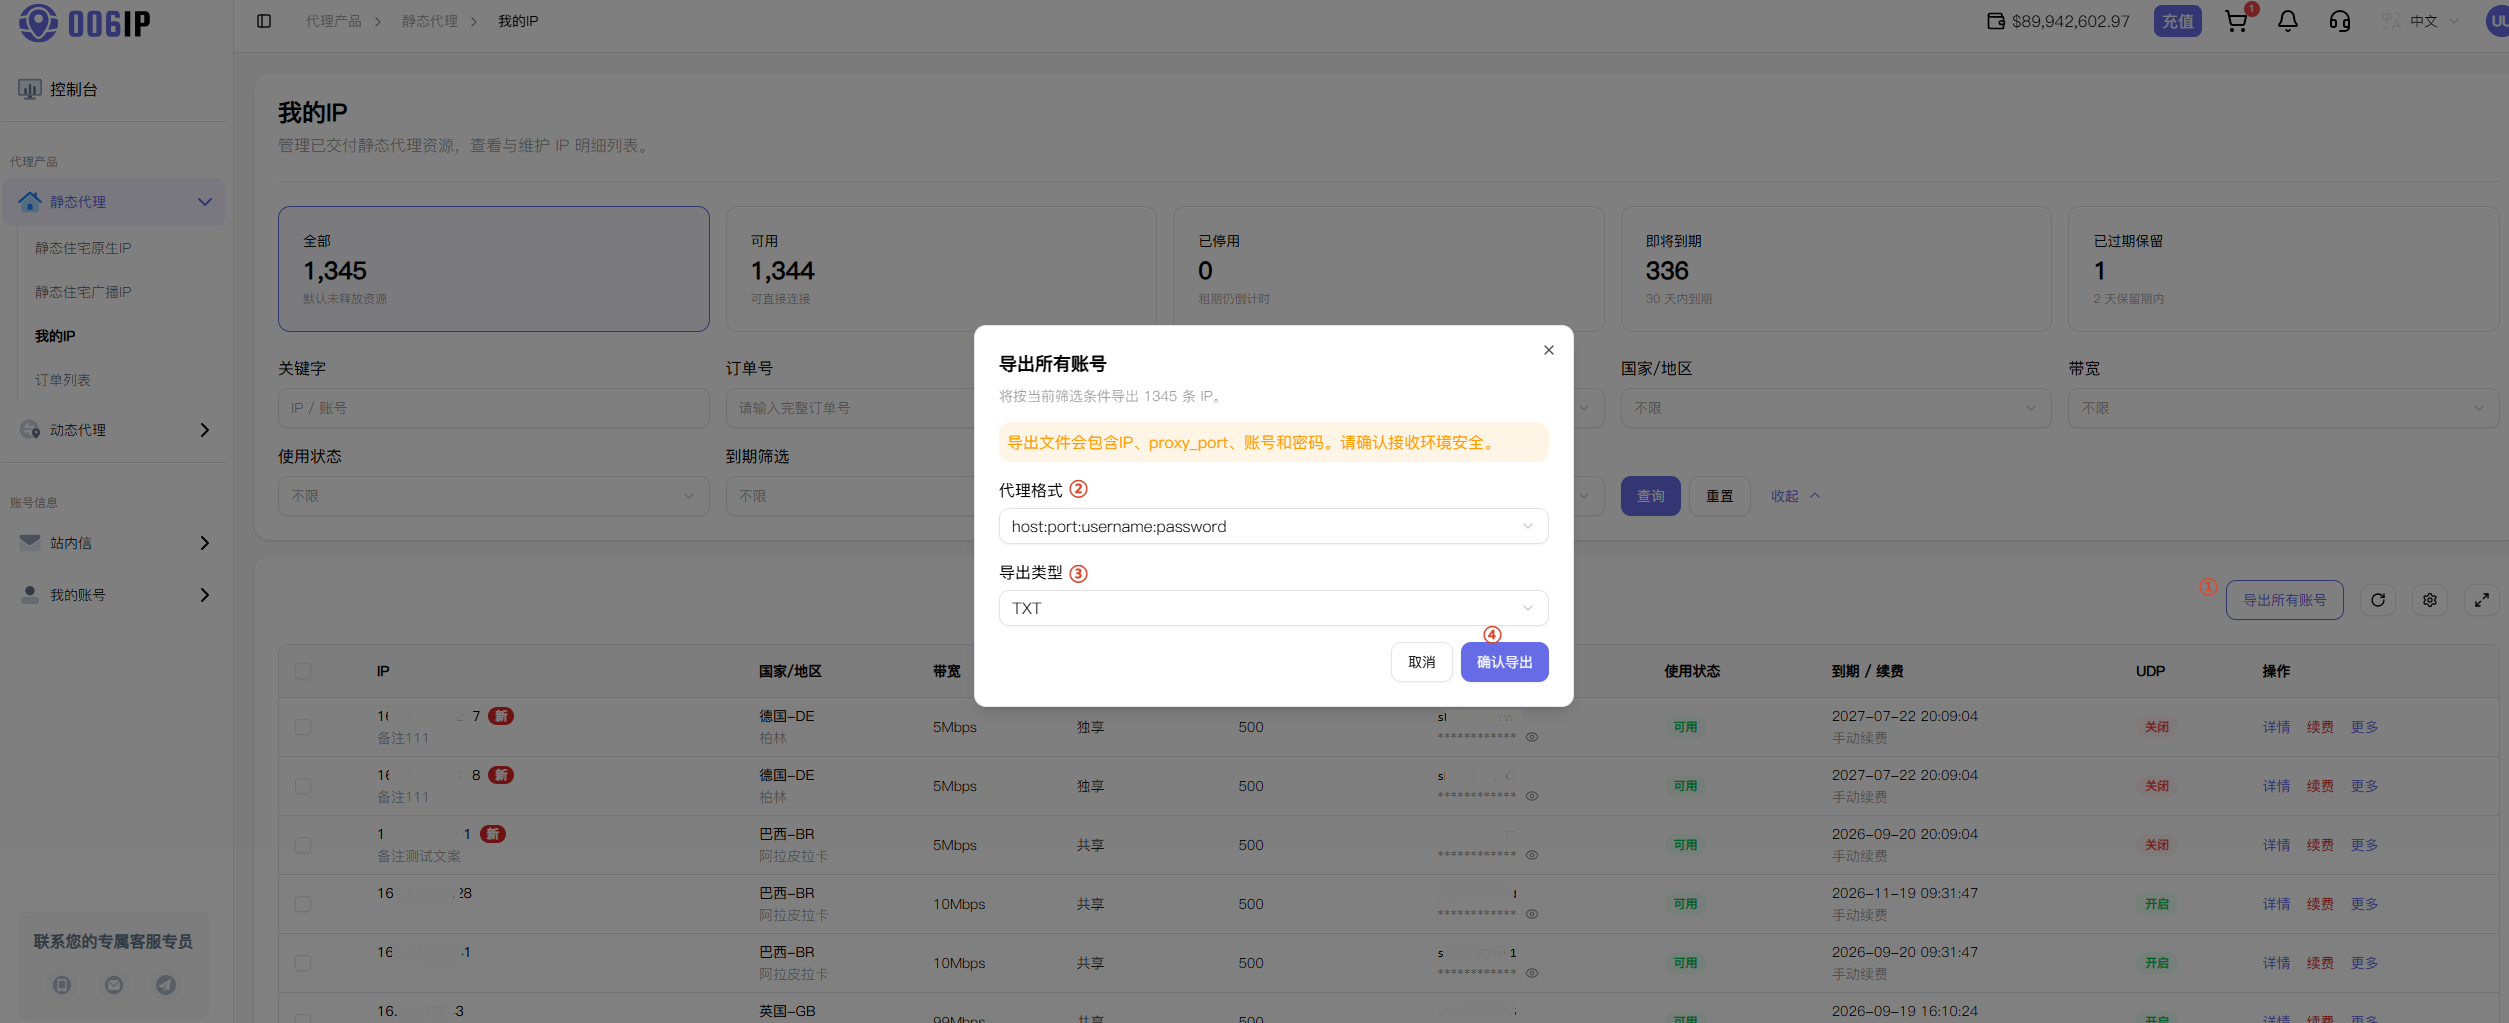Check the 2026-11-19 09:31:47 row checkbox
Viewport: 2509px width, 1023px height.
(x=303, y=904)
